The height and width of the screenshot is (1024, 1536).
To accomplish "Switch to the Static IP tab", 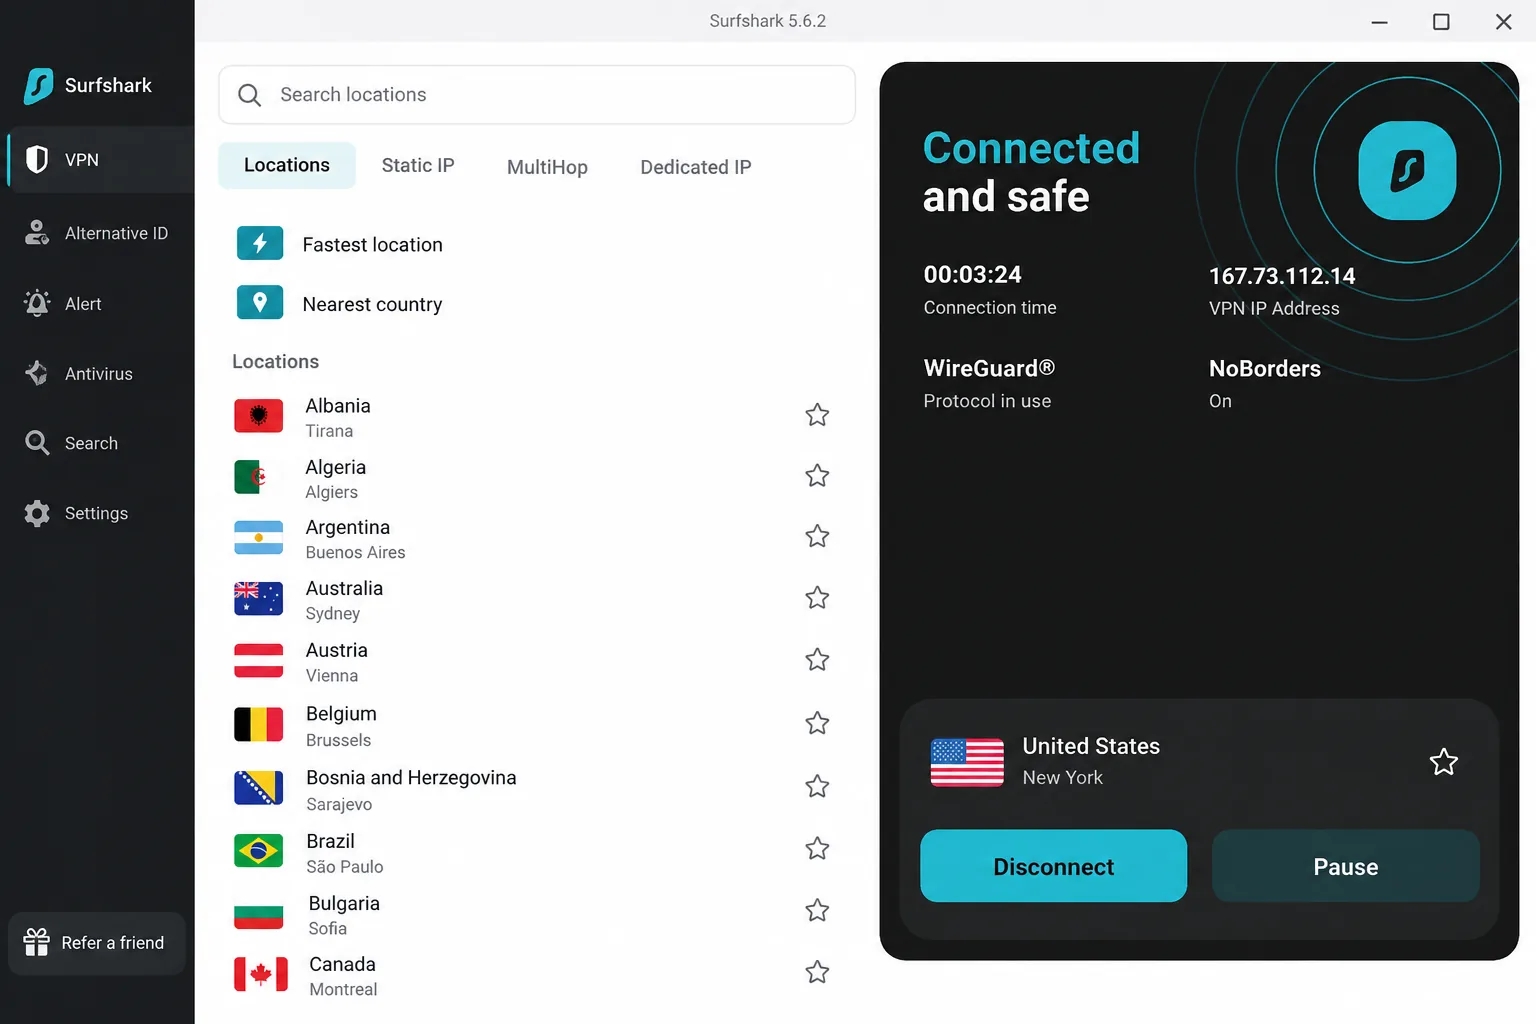I will (418, 166).
